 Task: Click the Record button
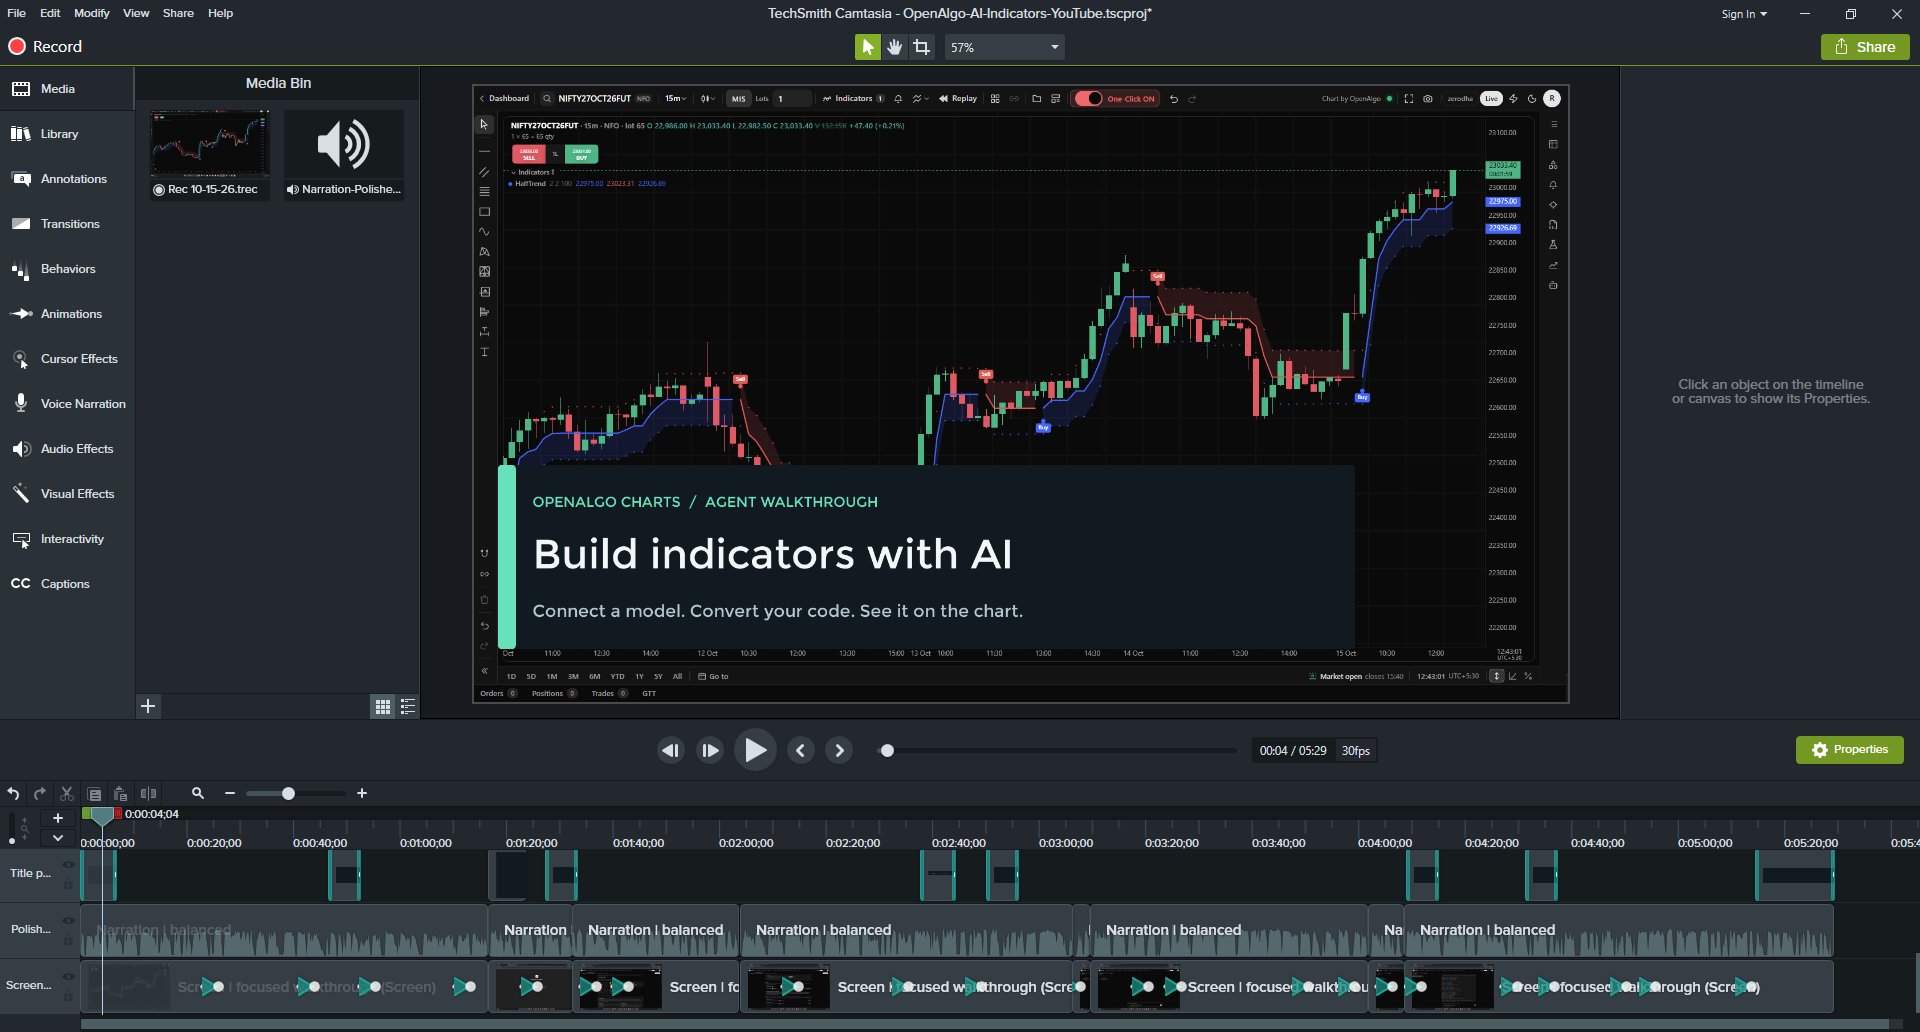(x=46, y=47)
